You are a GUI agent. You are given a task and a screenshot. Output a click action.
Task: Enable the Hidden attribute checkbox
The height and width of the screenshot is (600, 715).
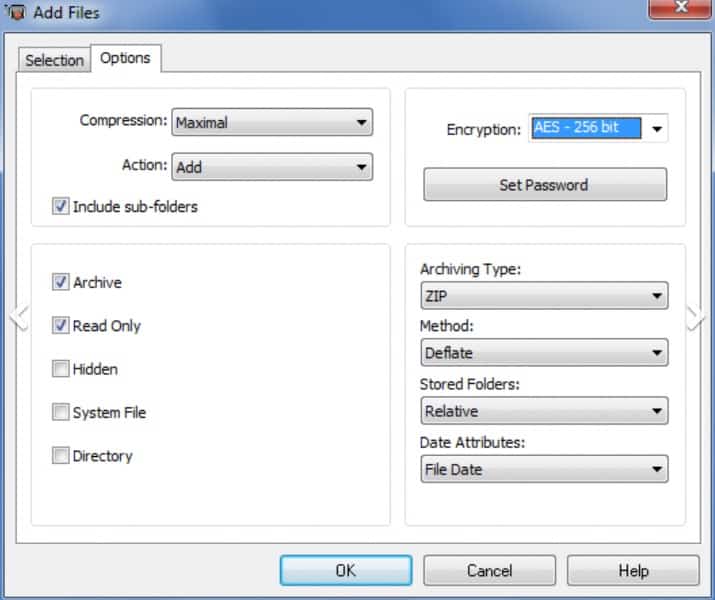pyautogui.click(x=61, y=369)
